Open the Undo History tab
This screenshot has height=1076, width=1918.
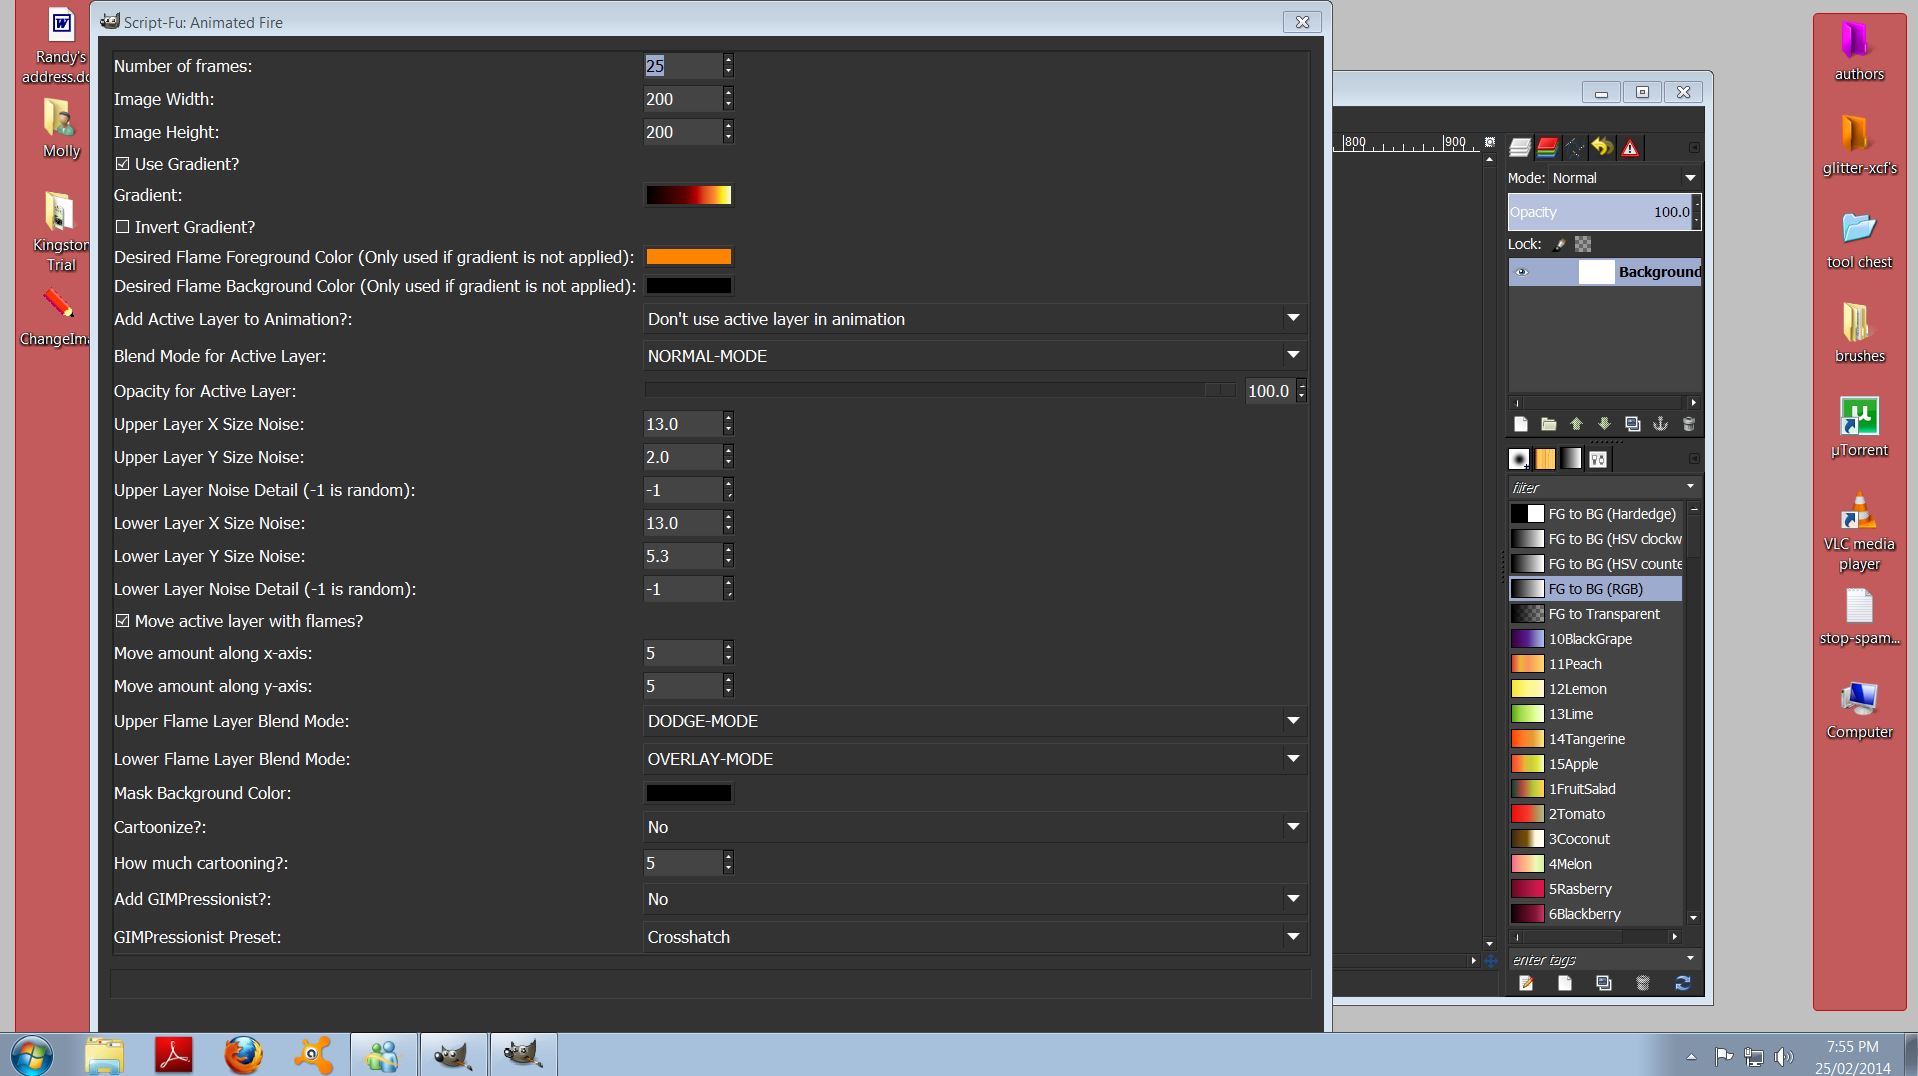click(x=1602, y=148)
